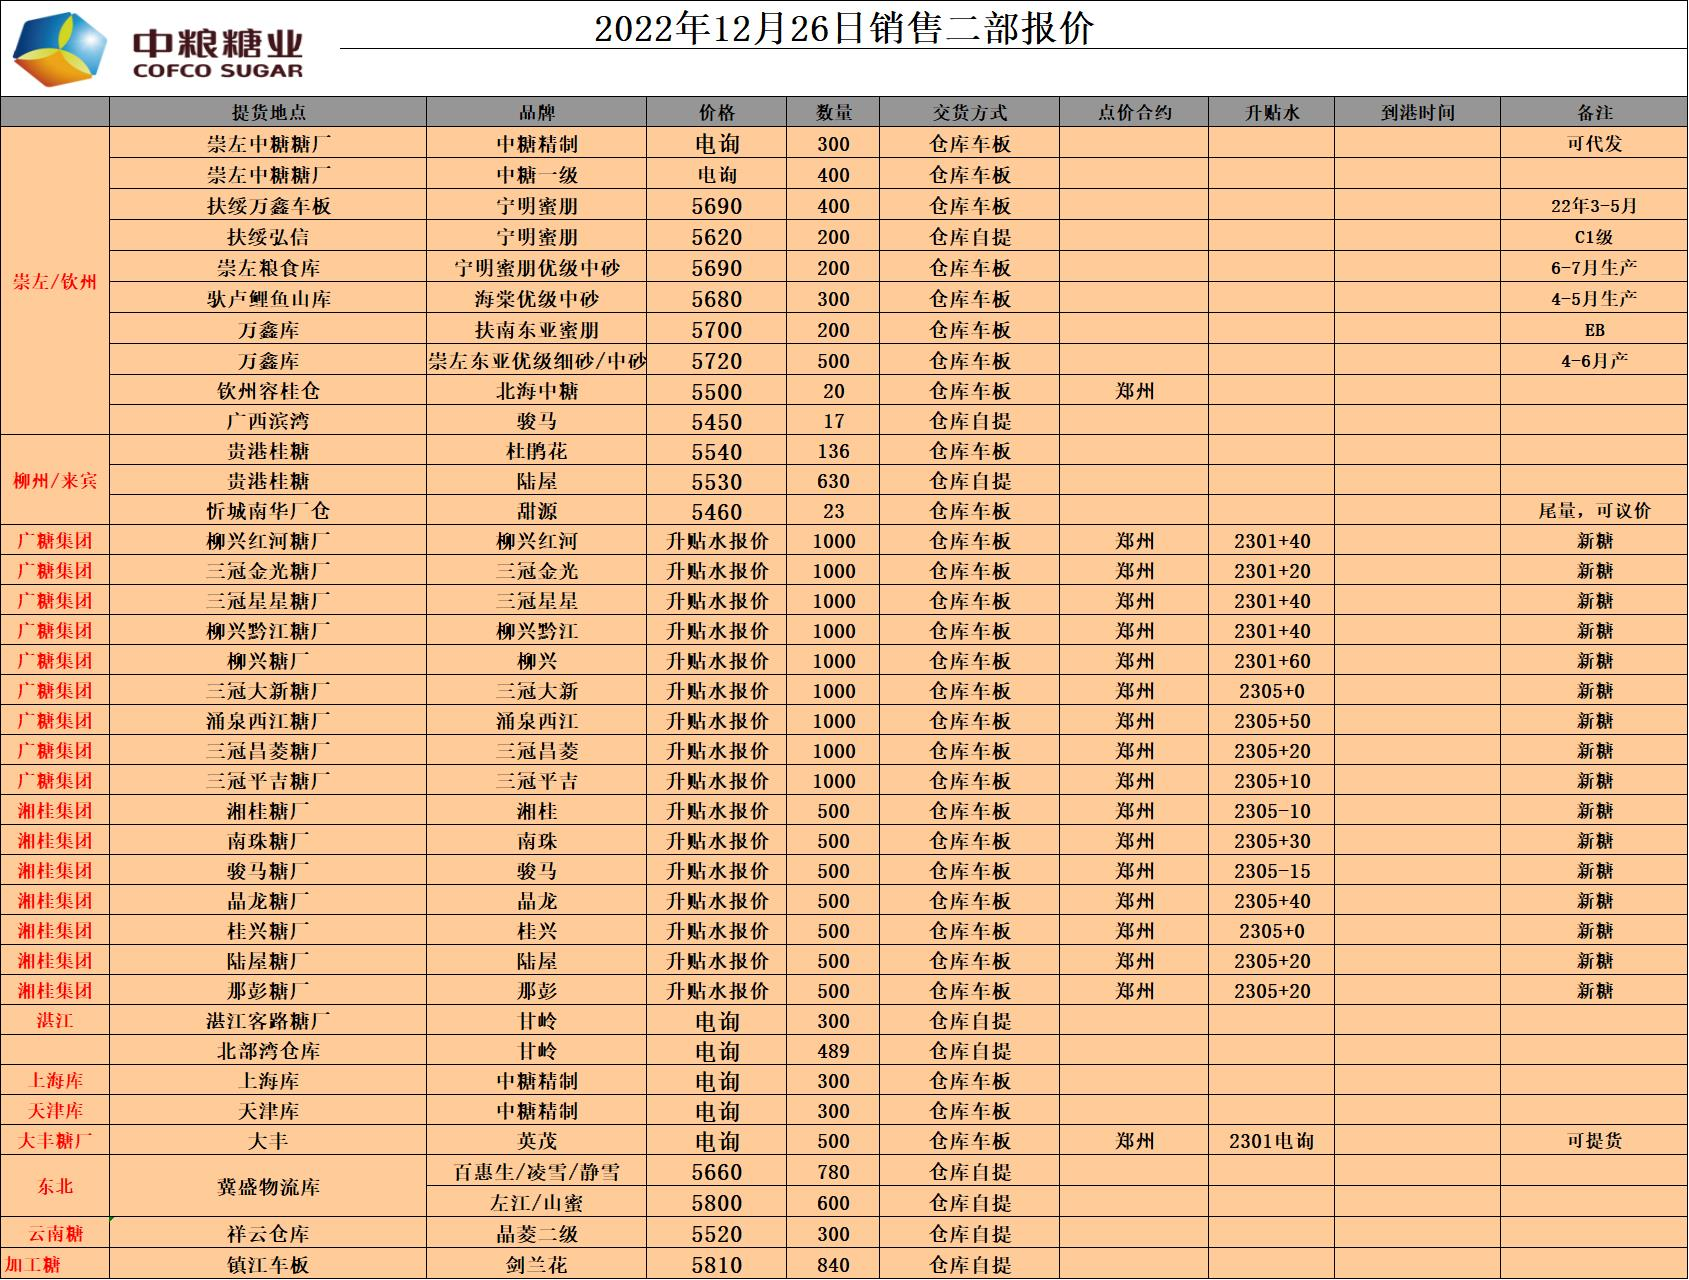1689x1280 pixels.
Task: Click the COFCO cube logo icon
Action: (x=59, y=49)
